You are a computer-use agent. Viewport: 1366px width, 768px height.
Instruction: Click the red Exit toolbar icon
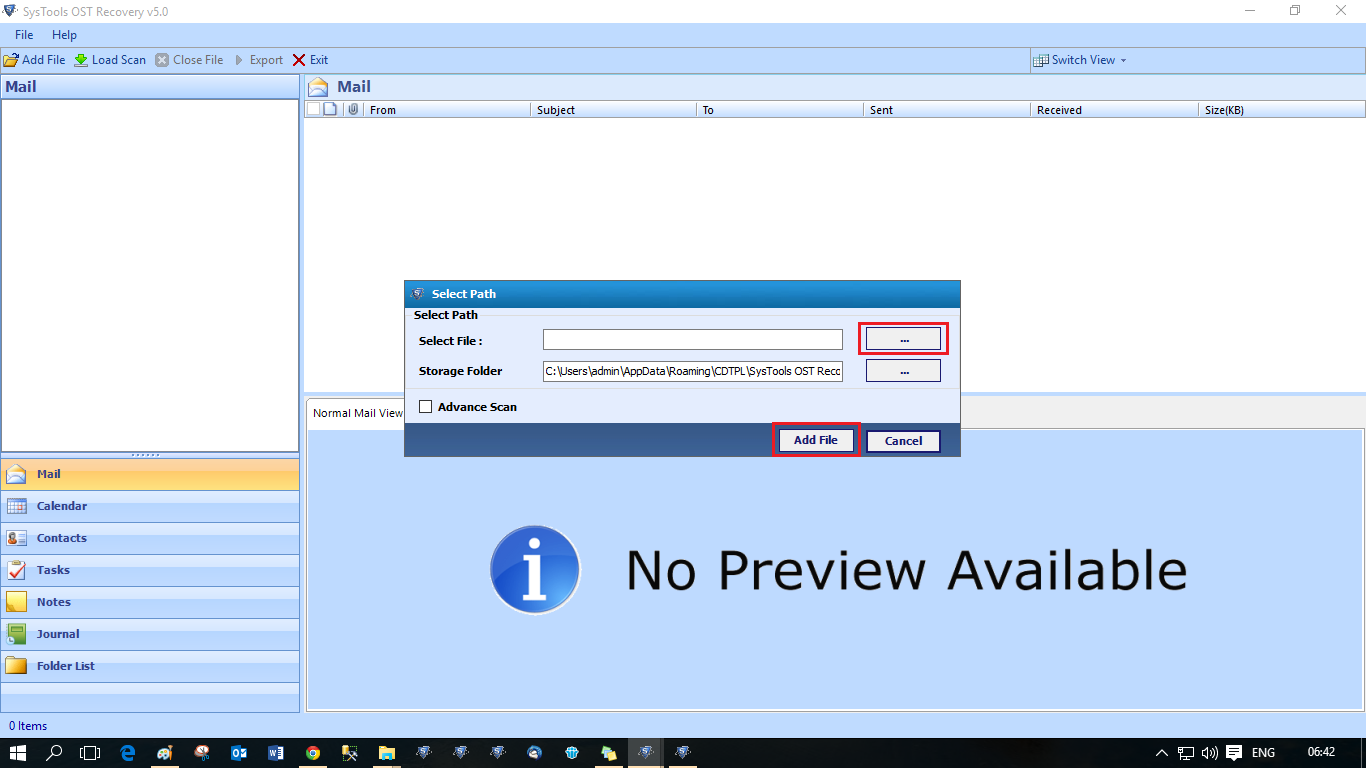(x=299, y=60)
